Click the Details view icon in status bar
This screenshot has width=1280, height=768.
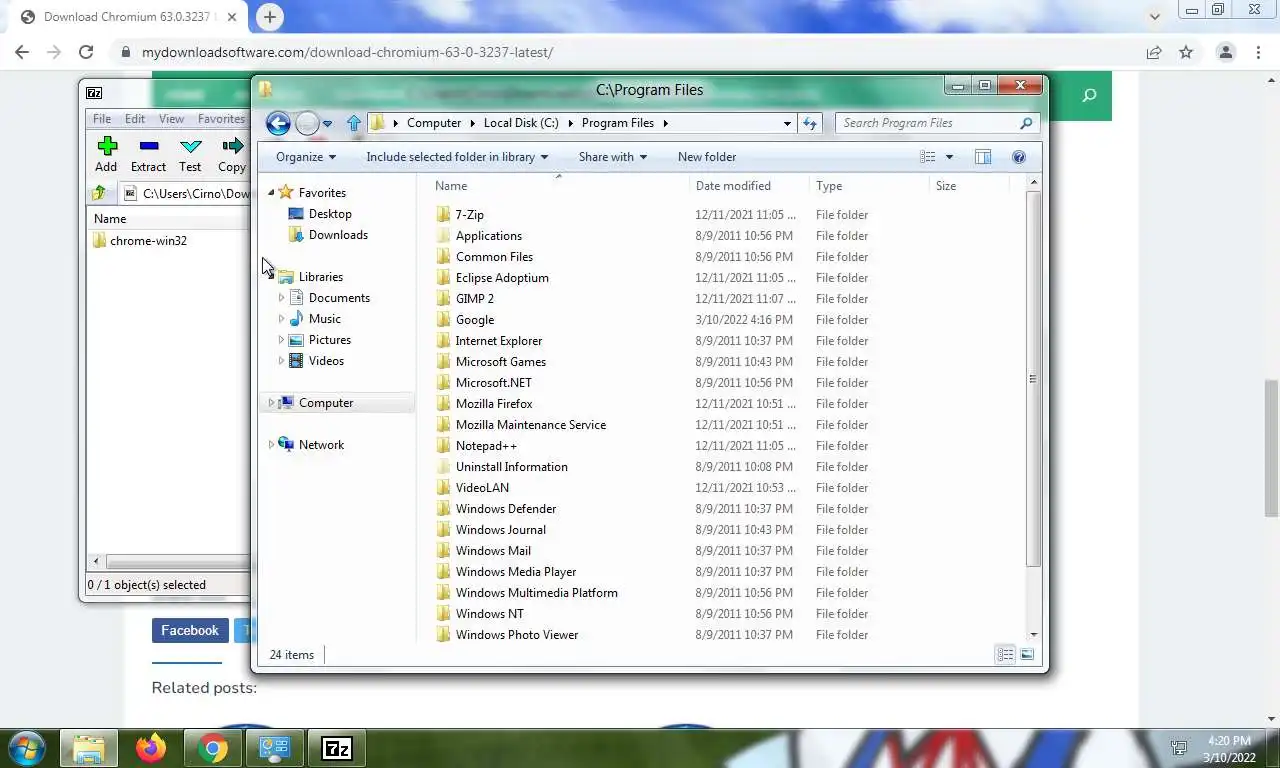click(1005, 654)
